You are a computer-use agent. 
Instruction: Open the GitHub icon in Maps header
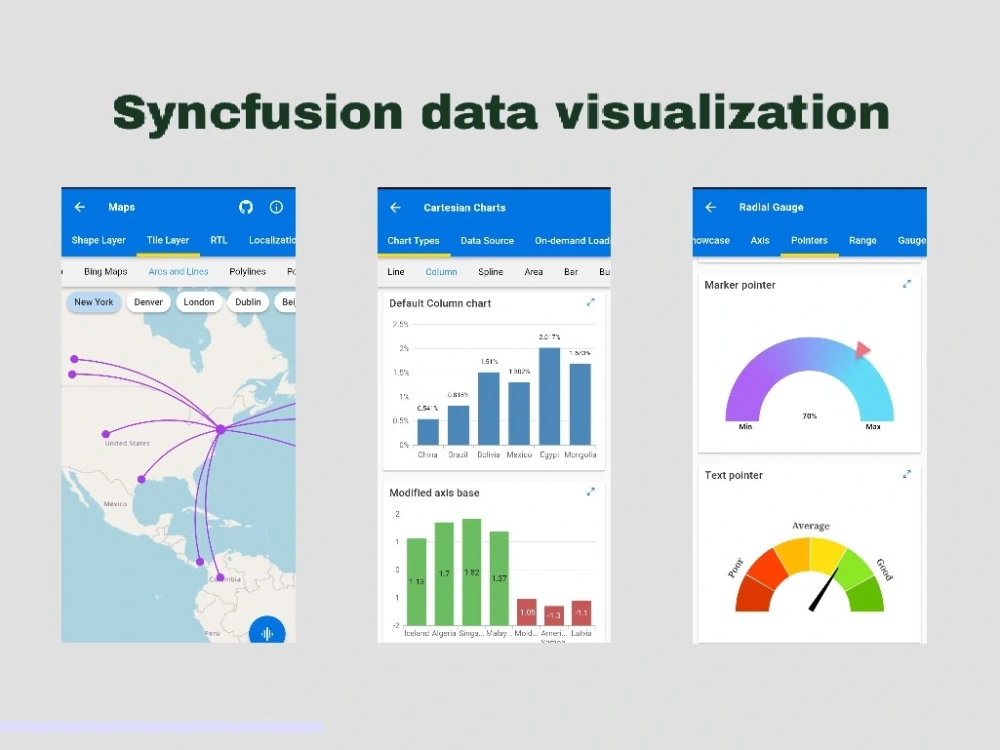pyautogui.click(x=246, y=207)
